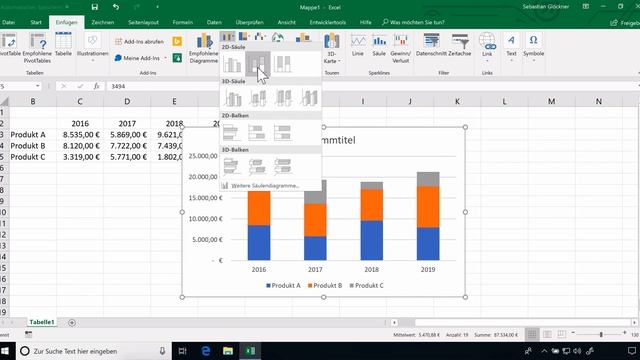Switch to Page Break Preview in status bar
640x360 pixels.
[x=562, y=335]
